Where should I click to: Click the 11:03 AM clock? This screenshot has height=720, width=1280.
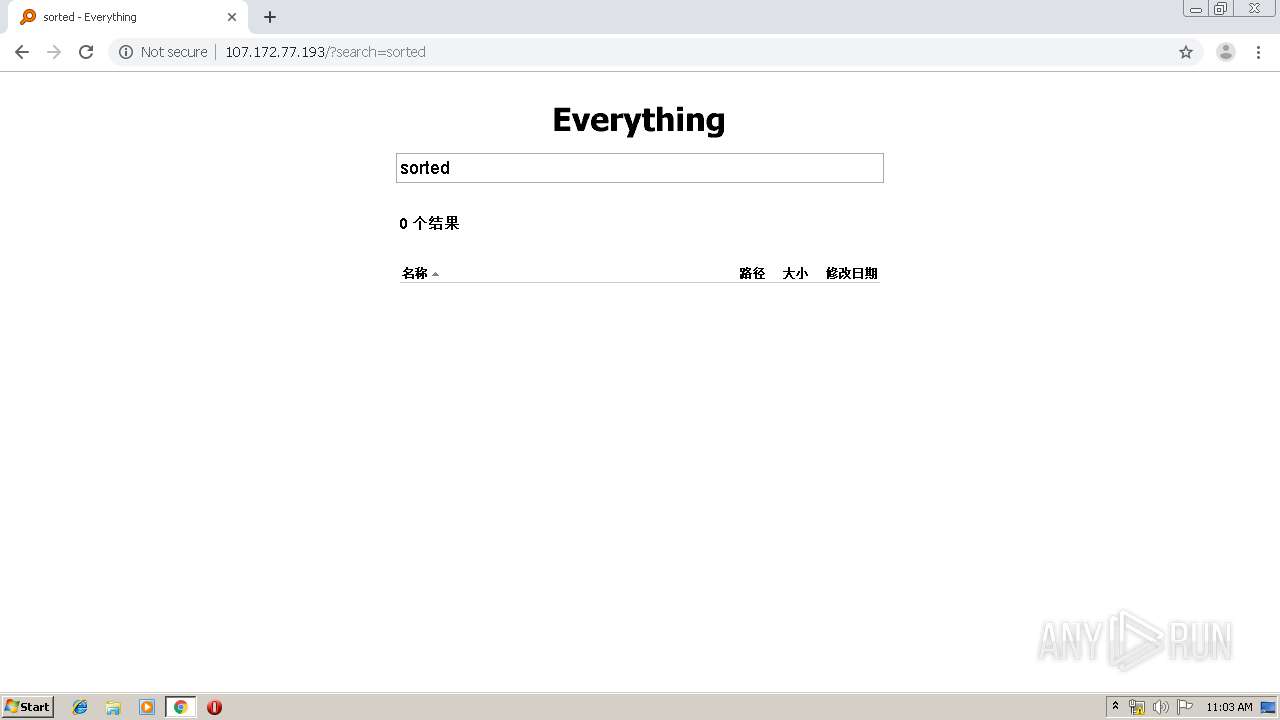tap(1229, 707)
